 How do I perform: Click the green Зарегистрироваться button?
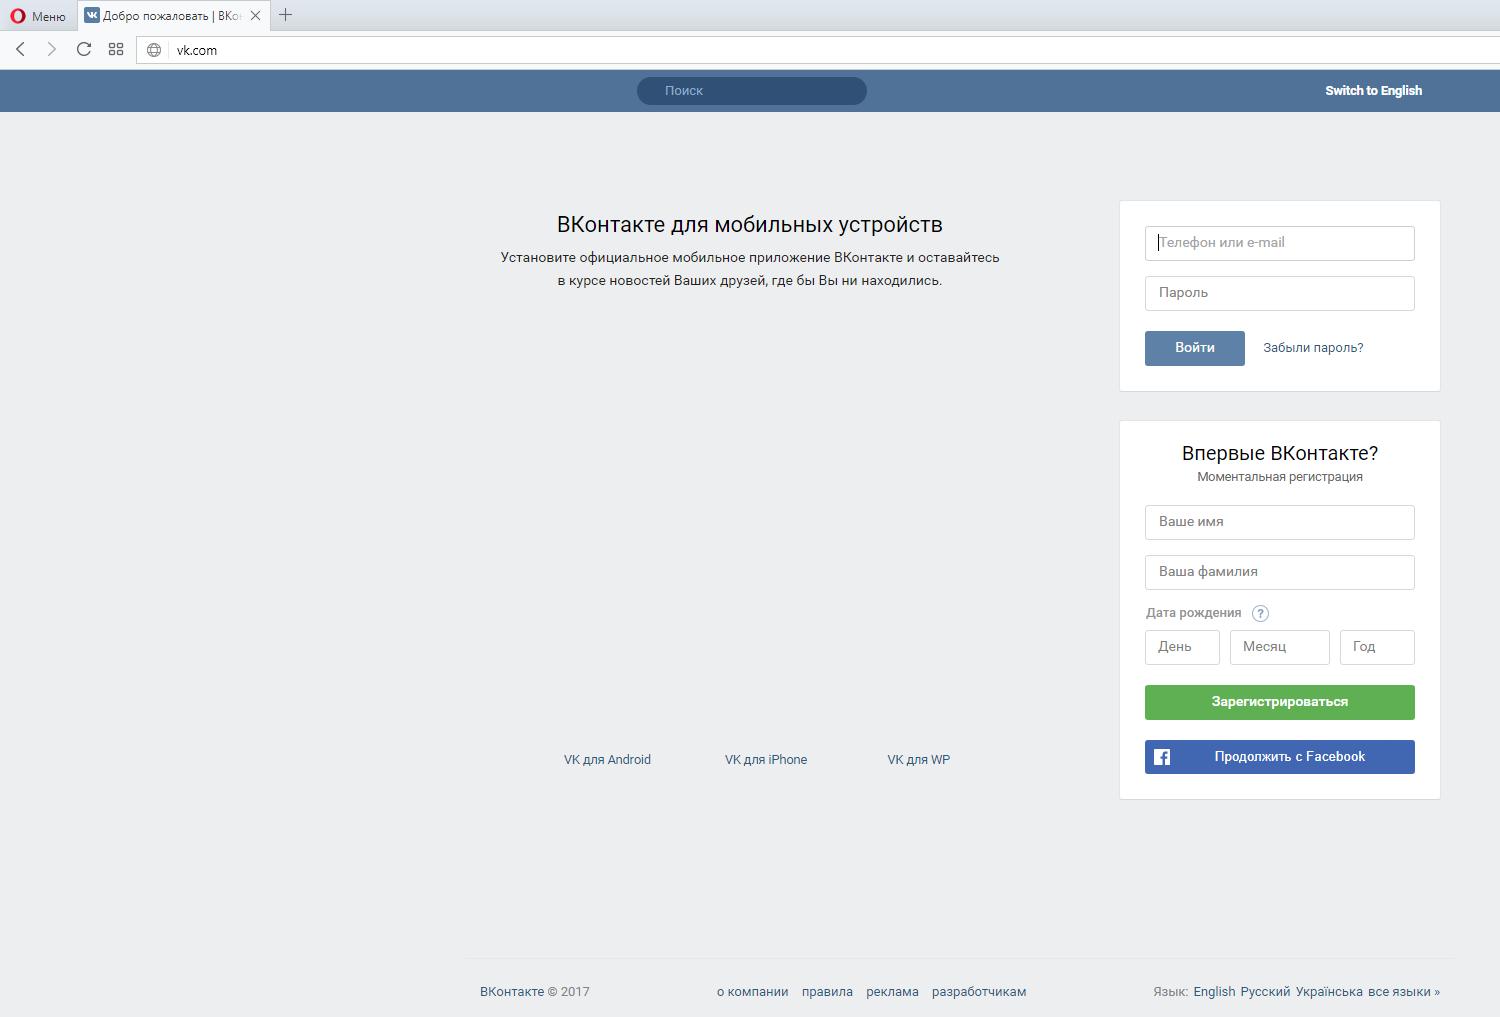tap(1279, 702)
